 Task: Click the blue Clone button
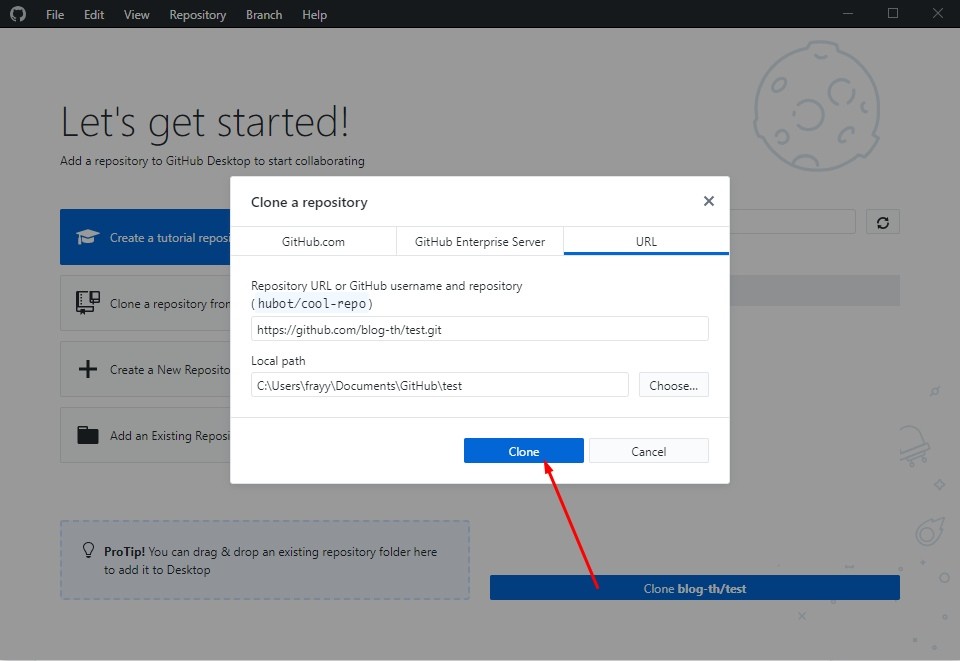[x=523, y=451]
